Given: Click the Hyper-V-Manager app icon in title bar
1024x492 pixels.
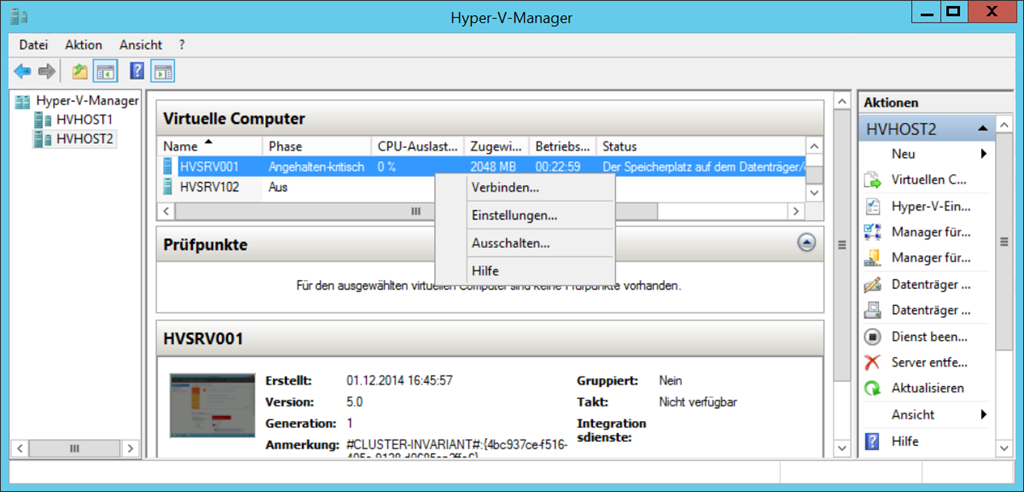Looking at the screenshot, I should tap(18, 16).
